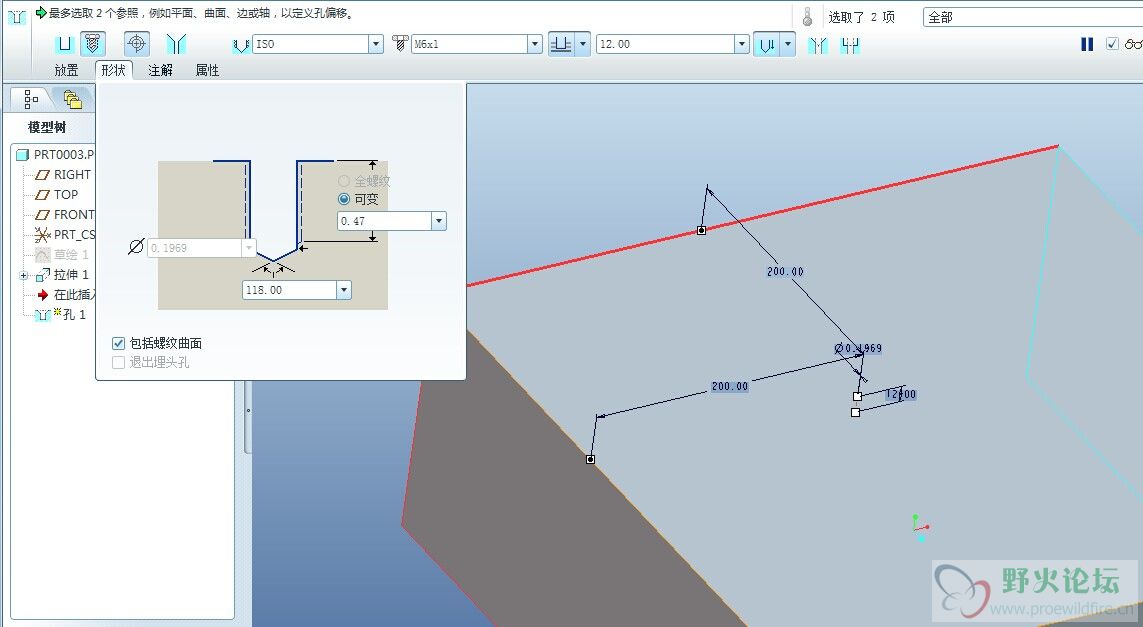Toggle 包括螺纹曲面 checkbox
Image resolution: width=1143 pixels, height=627 pixels.
118,343
